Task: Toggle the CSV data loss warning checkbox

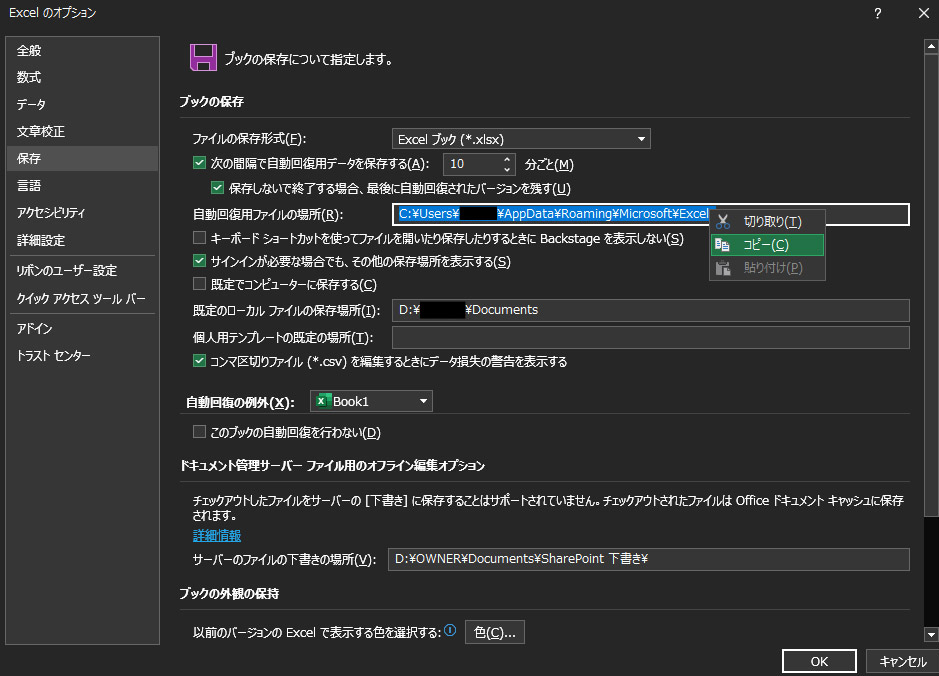Action: tap(199, 362)
